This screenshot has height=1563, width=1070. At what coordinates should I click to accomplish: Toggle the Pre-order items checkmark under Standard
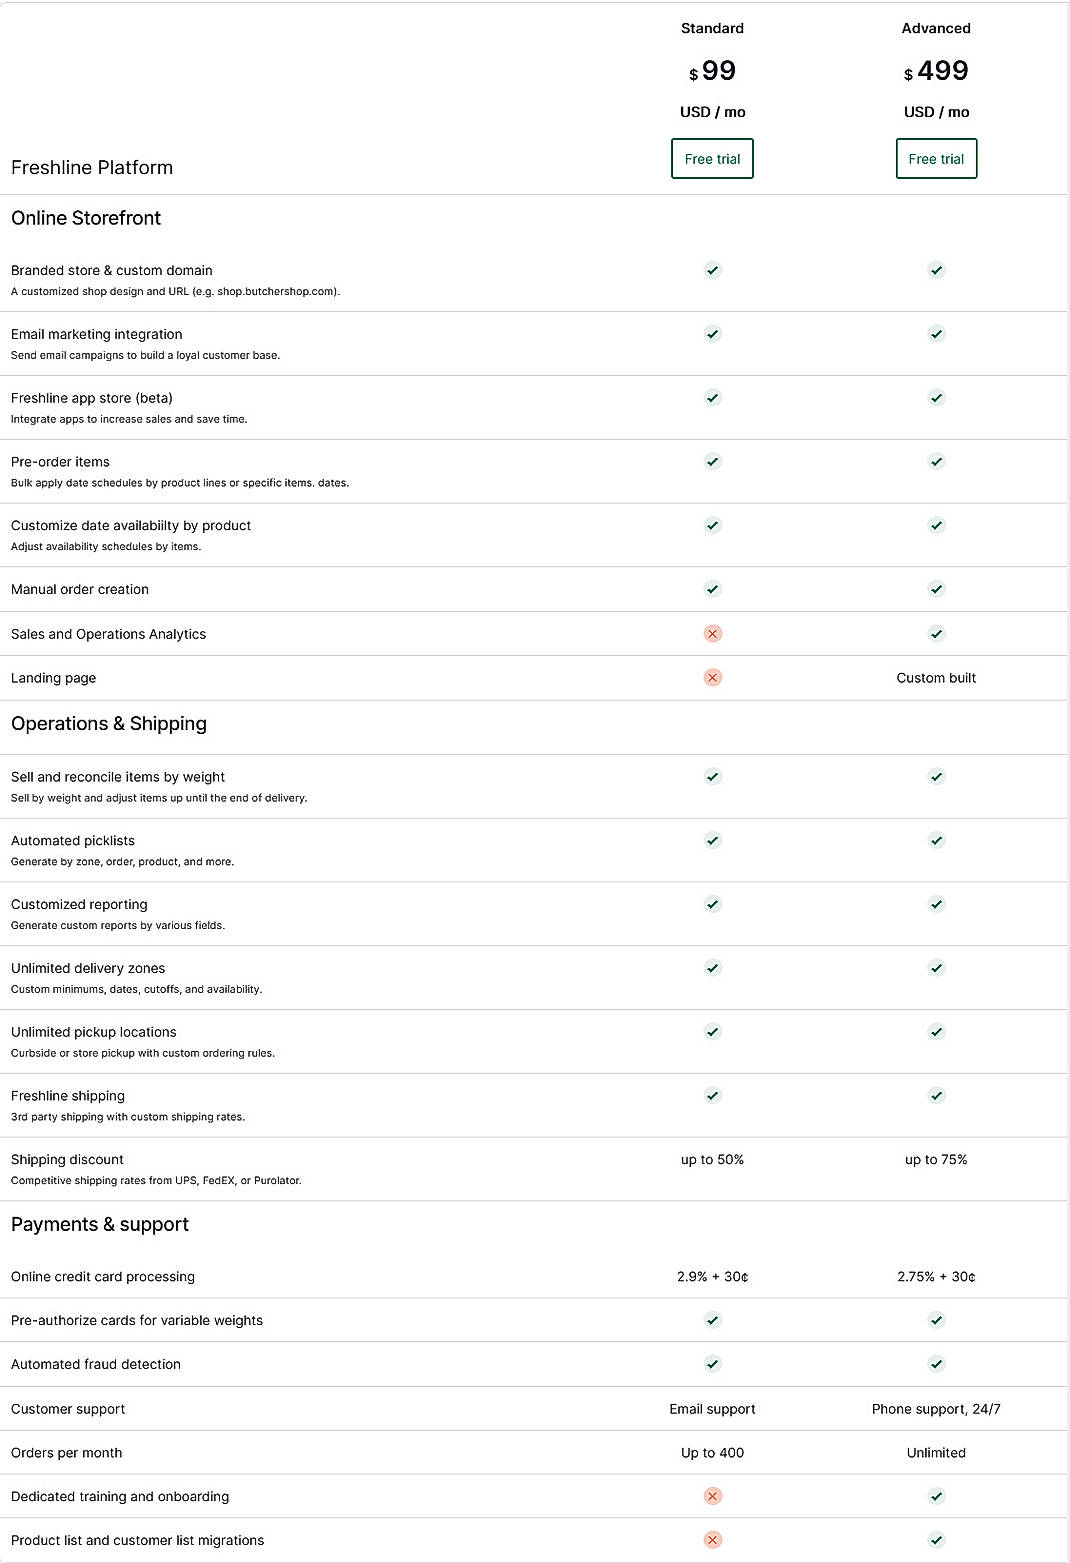[x=711, y=461]
